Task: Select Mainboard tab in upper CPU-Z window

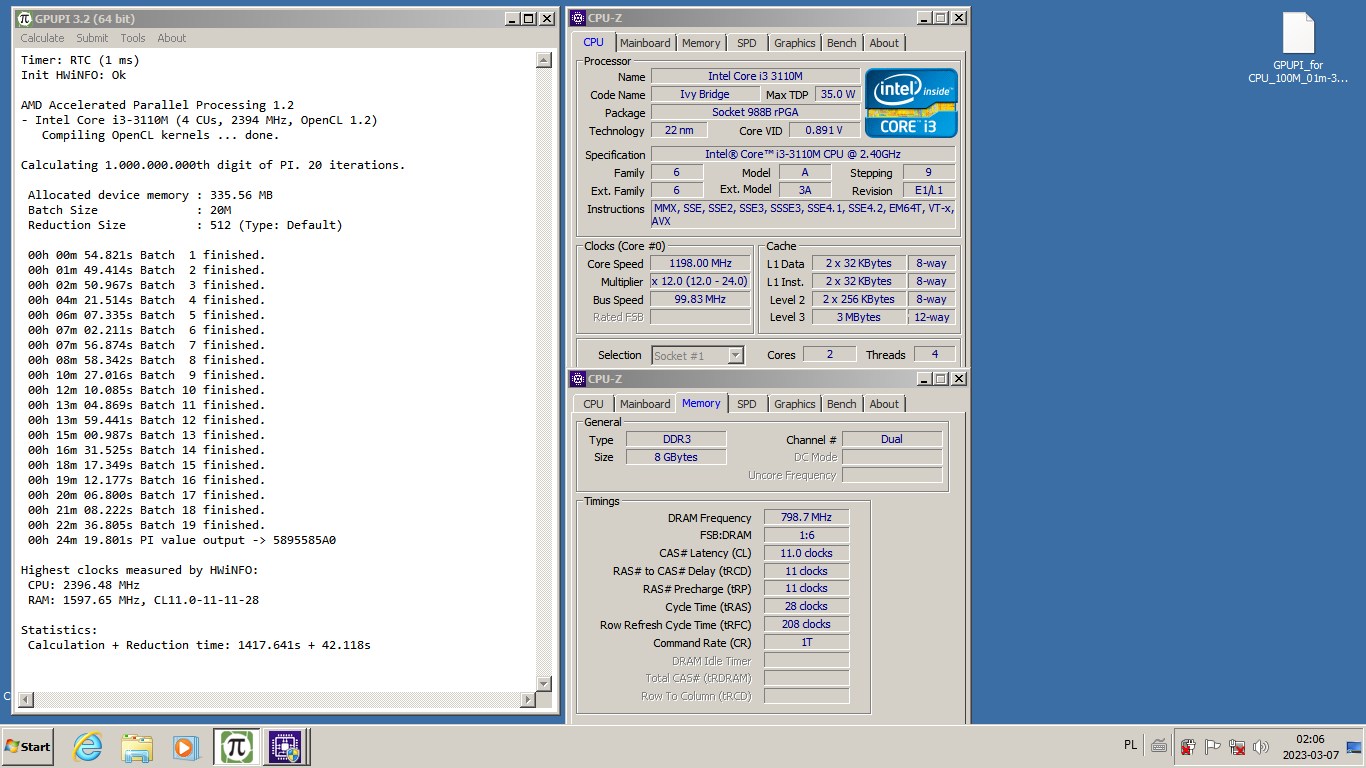Action: point(645,43)
